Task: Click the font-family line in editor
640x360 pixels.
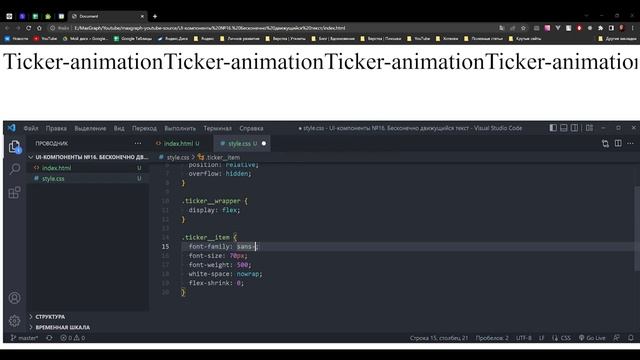Action: 223,247
